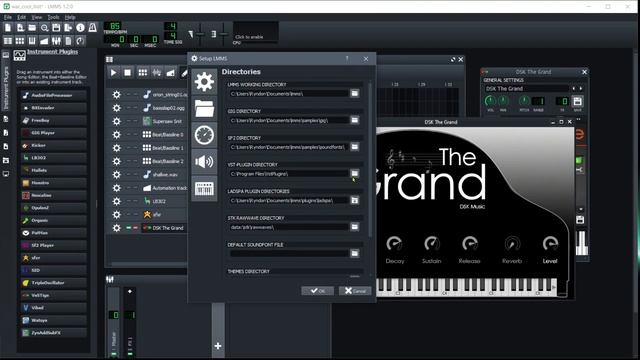This screenshot has height=360, width=640.
Task: Open recently opened projects icon
Action: point(44,28)
